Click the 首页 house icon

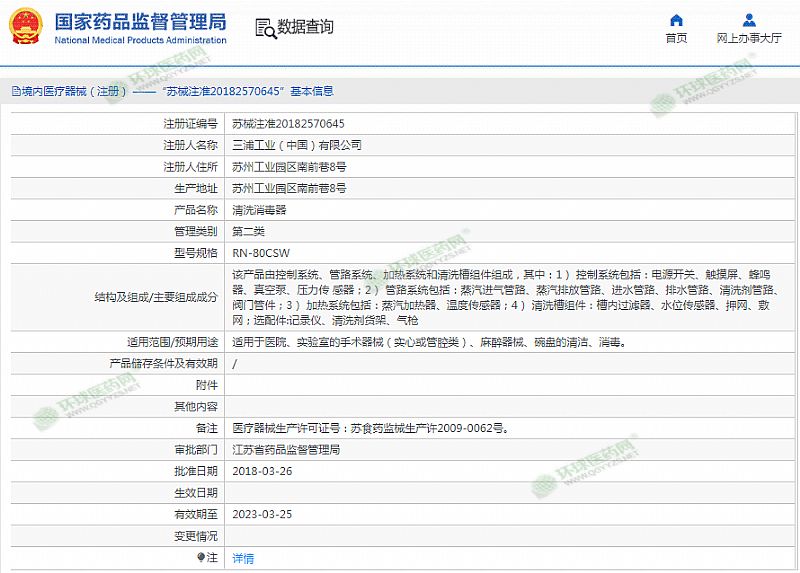[677, 20]
